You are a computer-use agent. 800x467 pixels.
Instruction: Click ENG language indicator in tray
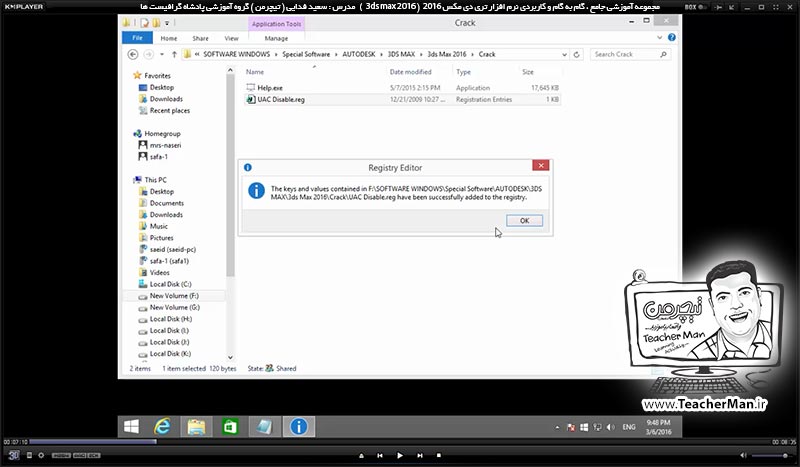click(629, 427)
